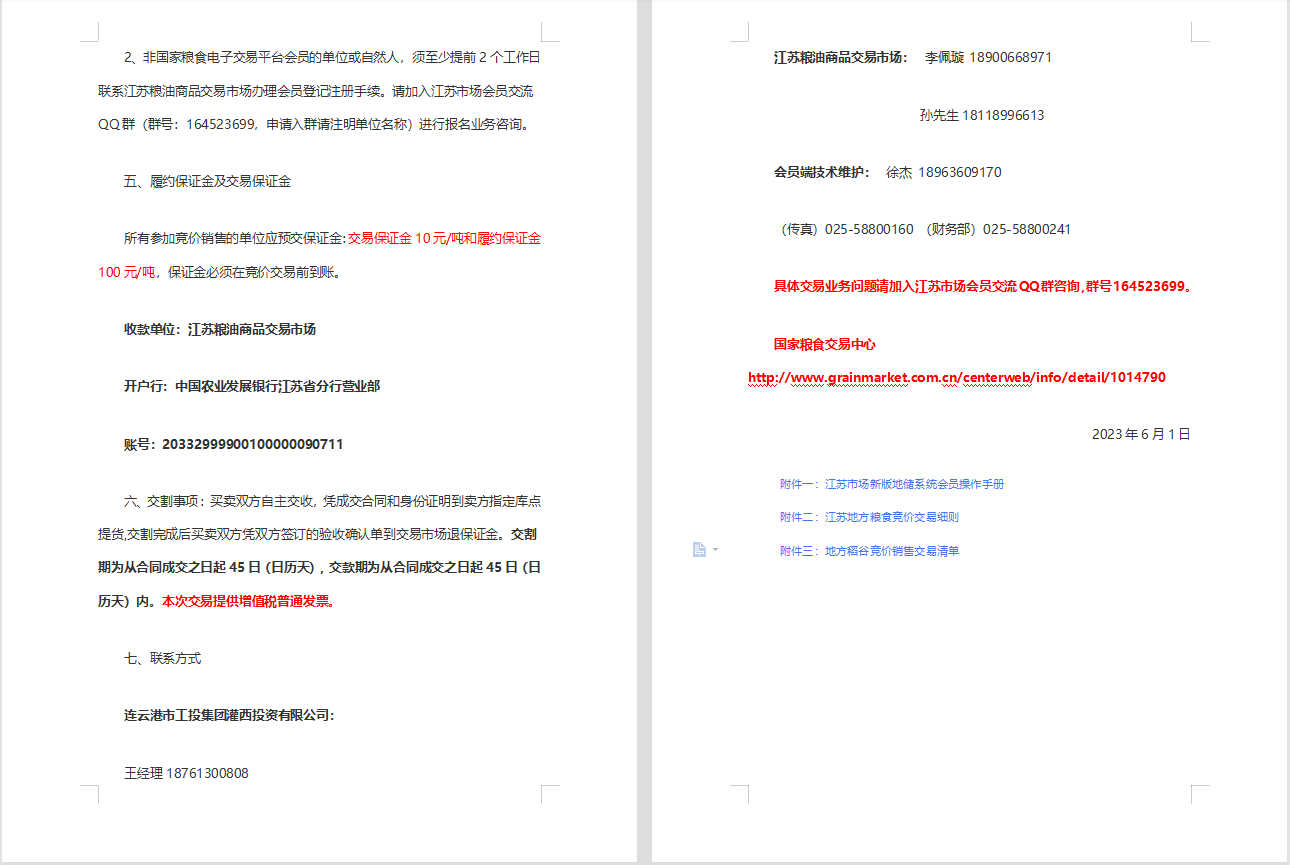This screenshot has width=1290, height=865.
Task: Click 王经理's phone number 18761300808
Action: pyautogui.click(x=207, y=773)
